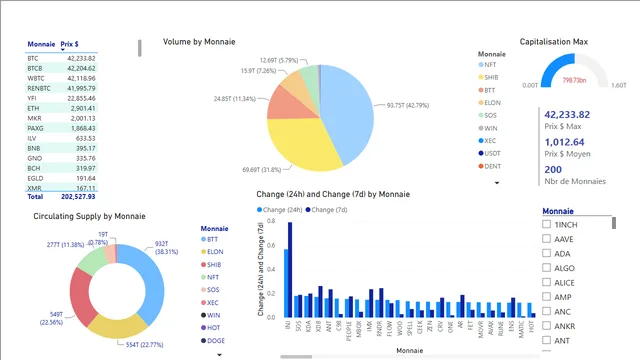This screenshot has width=640, height=360.
Task: Select the RENBTC row in the table
Action: pos(61,88)
